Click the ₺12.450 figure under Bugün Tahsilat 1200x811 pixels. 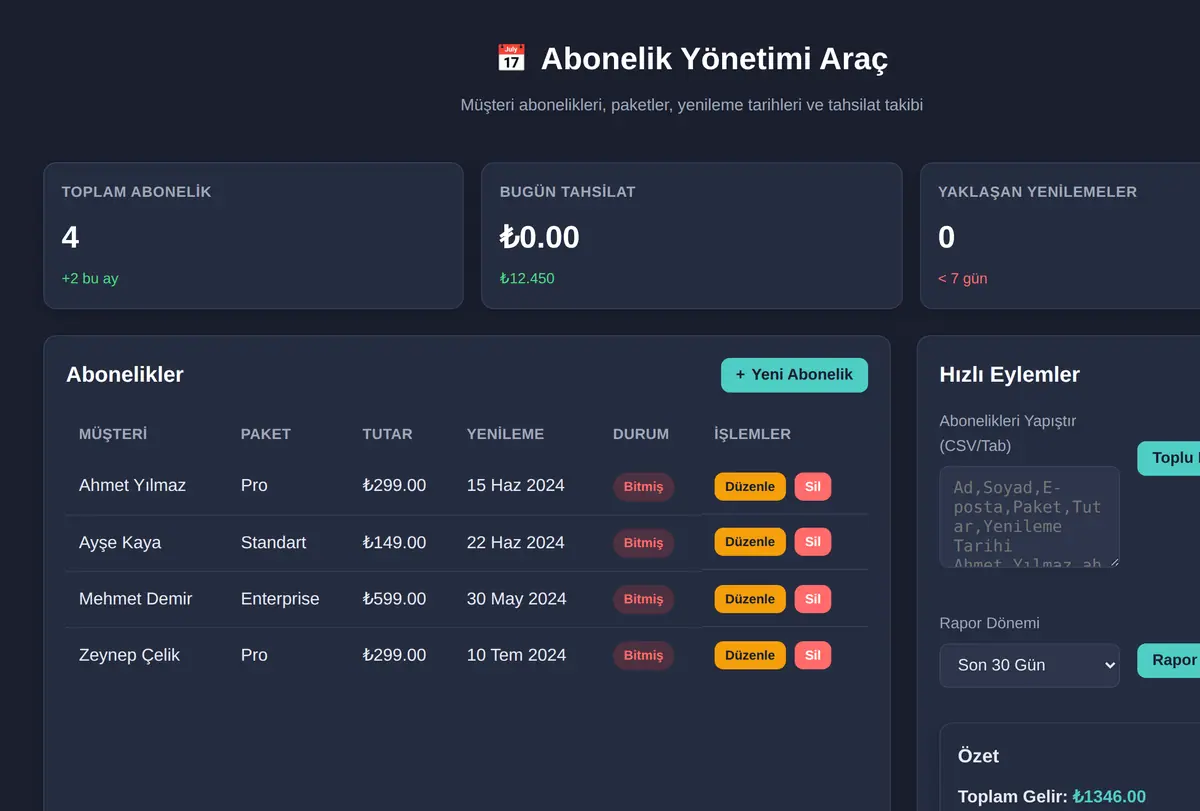(x=527, y=278)
